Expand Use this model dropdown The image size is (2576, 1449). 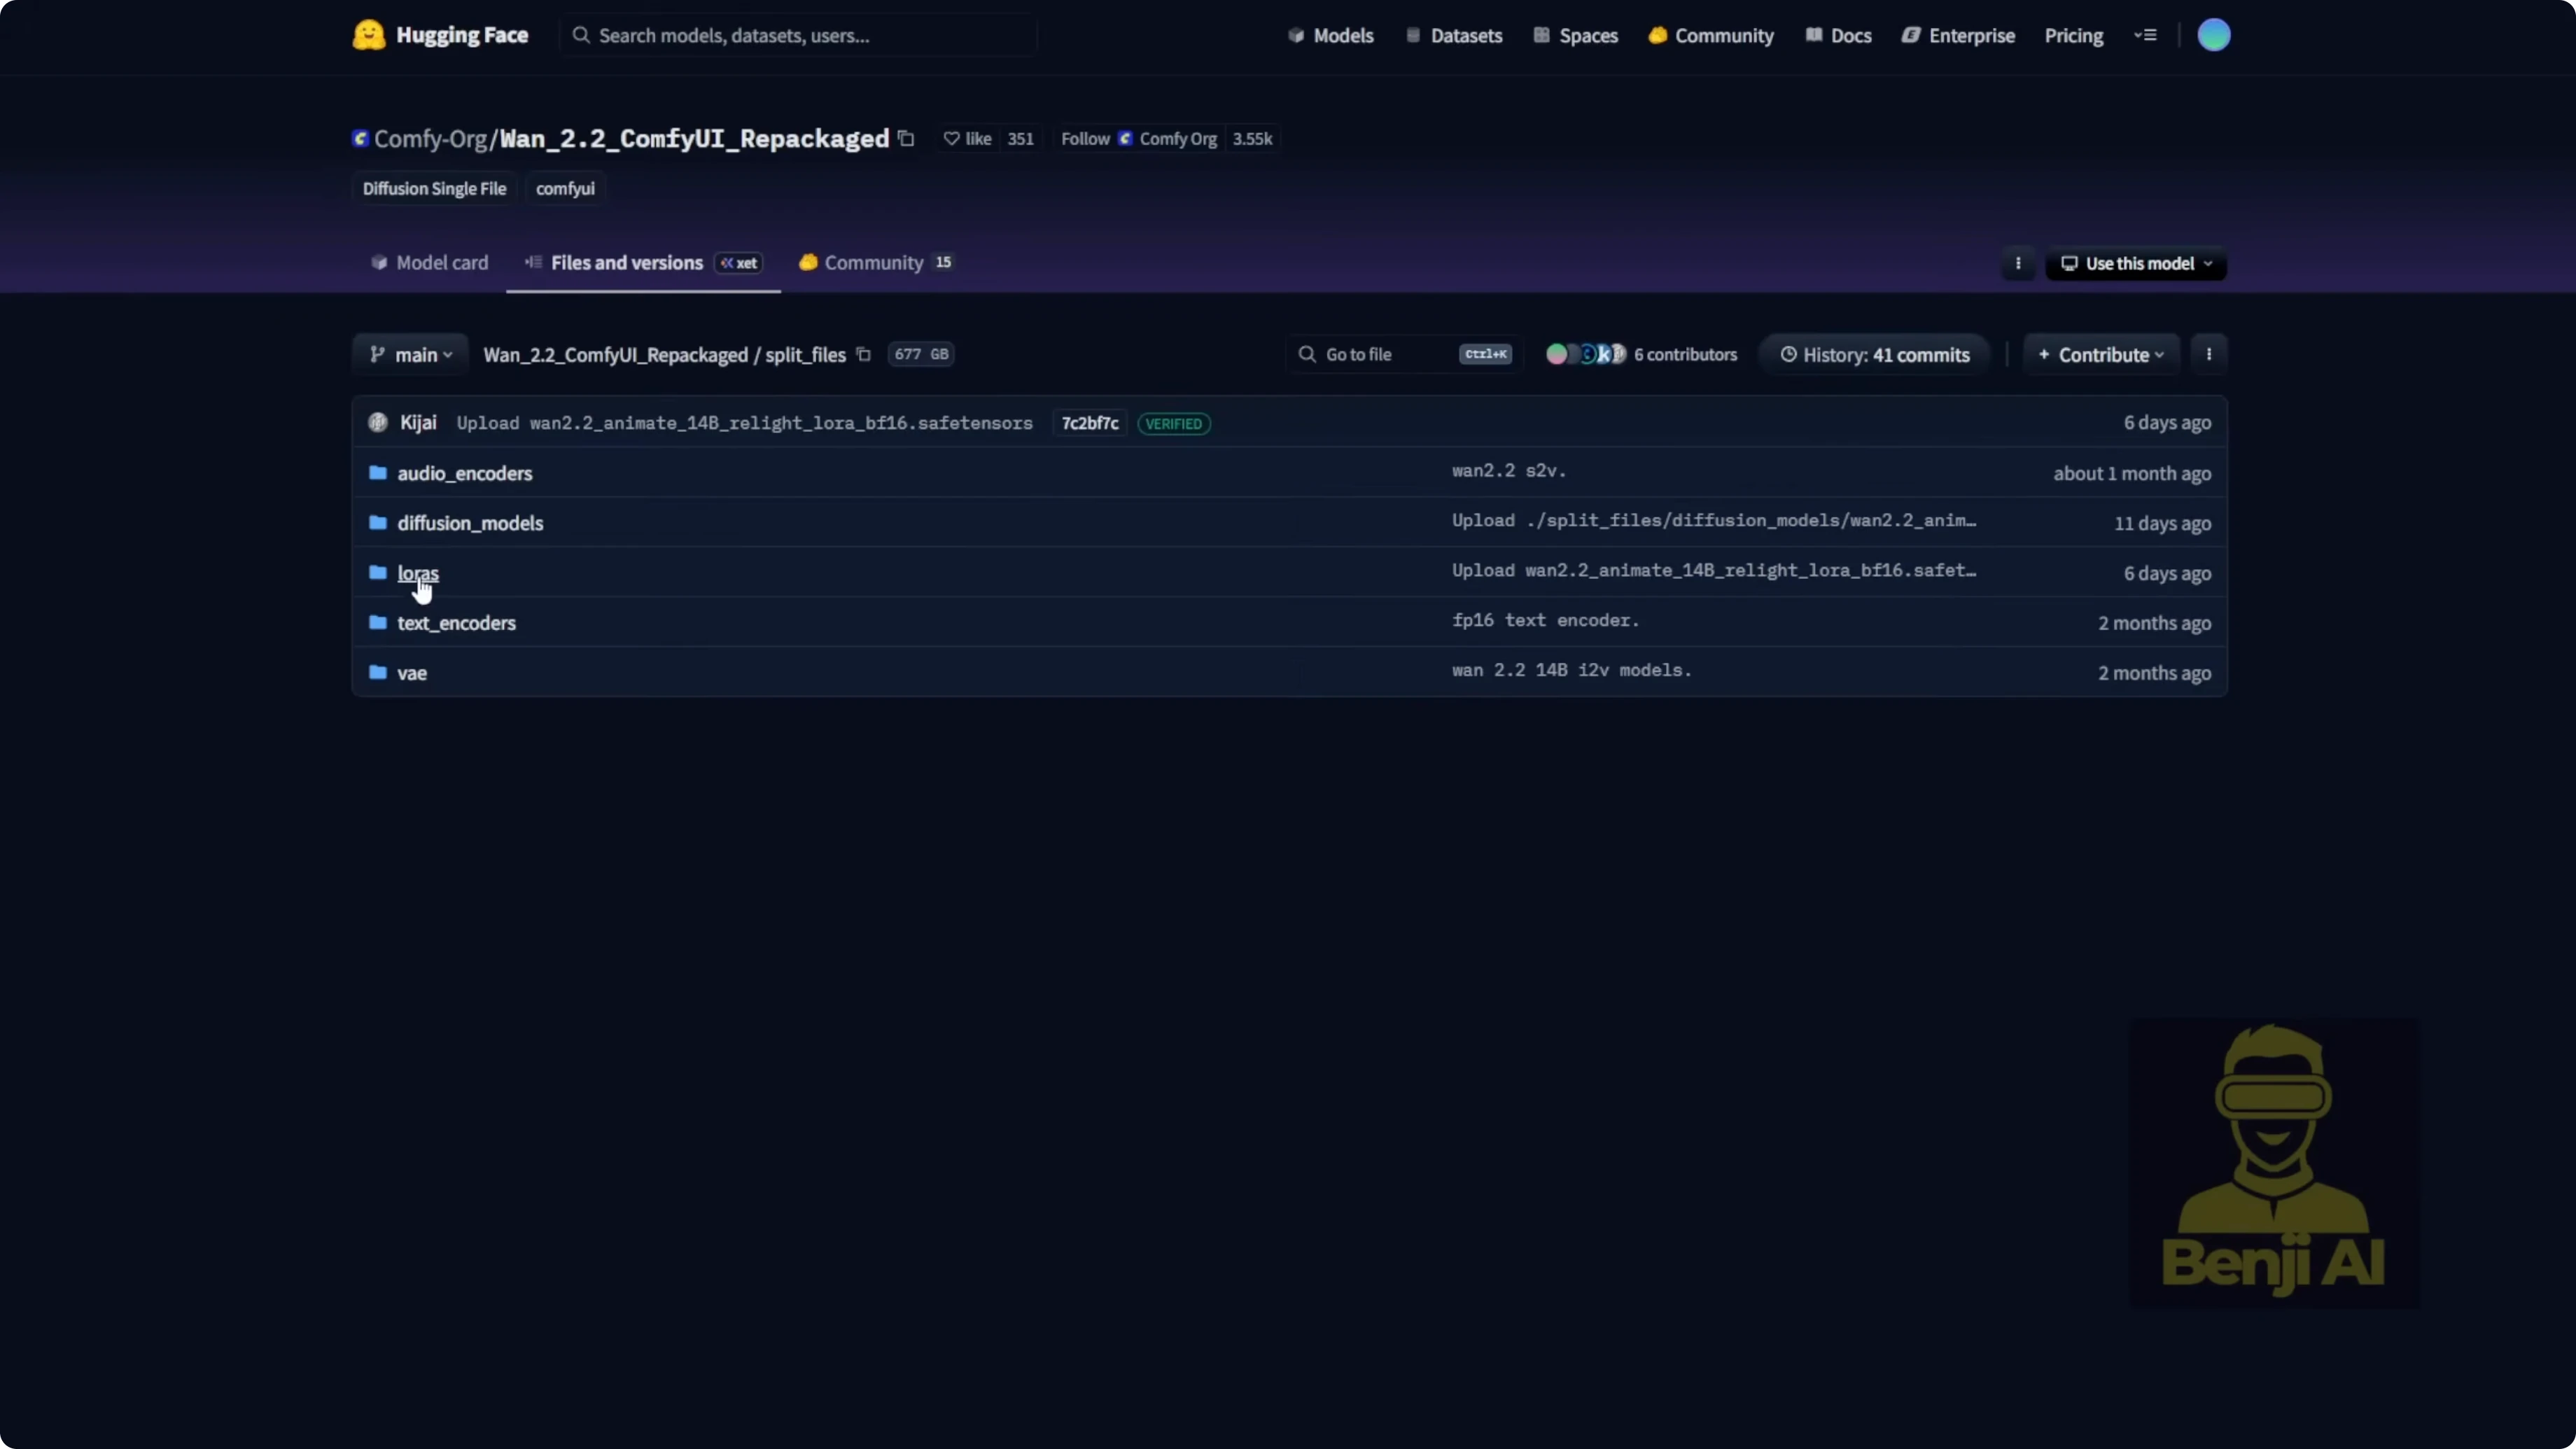coord(2136,264)
